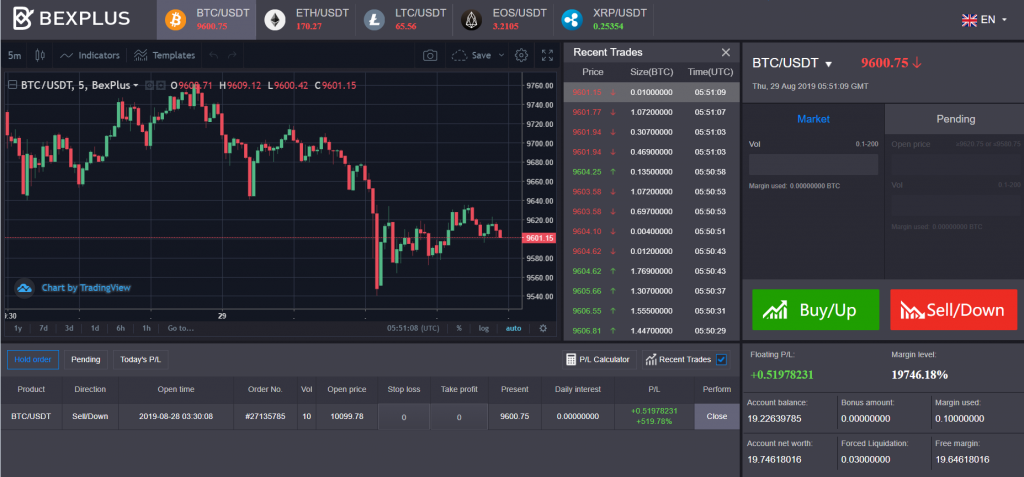
Task: Edit Take profit for order #27135785
Action: [459, 417]
